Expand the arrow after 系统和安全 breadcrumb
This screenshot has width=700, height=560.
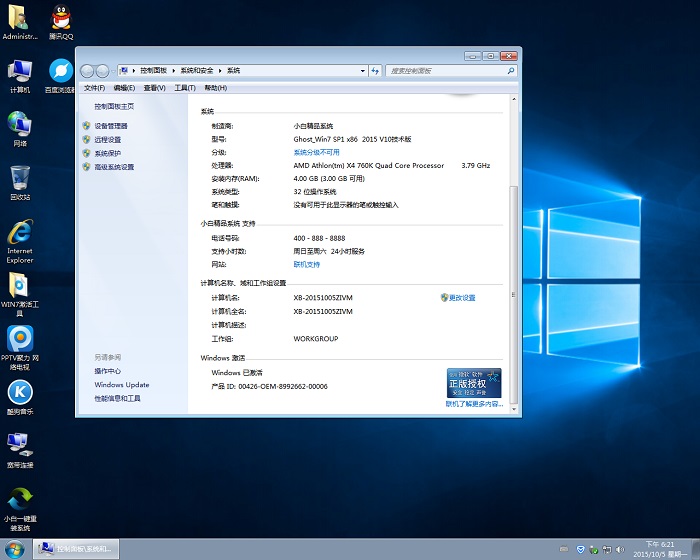point(220,71)
